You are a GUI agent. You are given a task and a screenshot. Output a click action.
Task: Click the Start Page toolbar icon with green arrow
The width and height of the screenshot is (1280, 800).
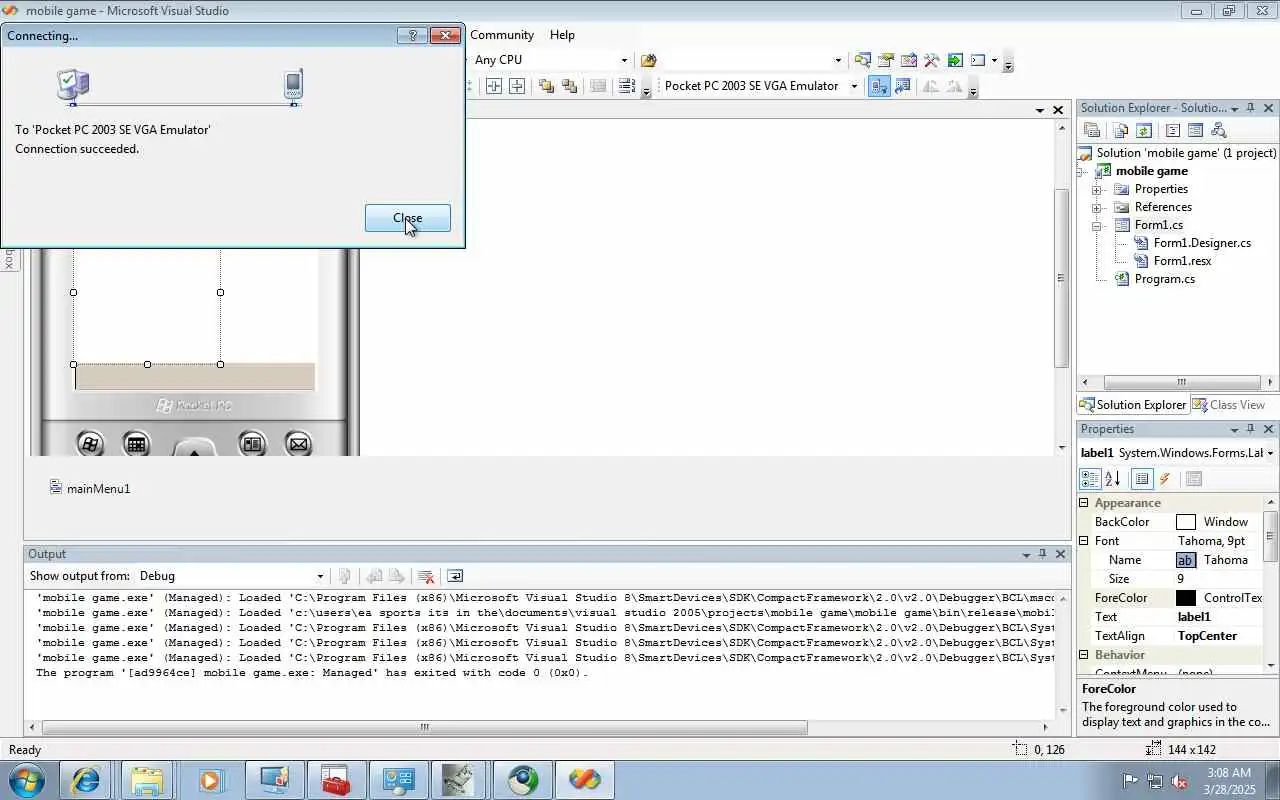pos(954,60)
